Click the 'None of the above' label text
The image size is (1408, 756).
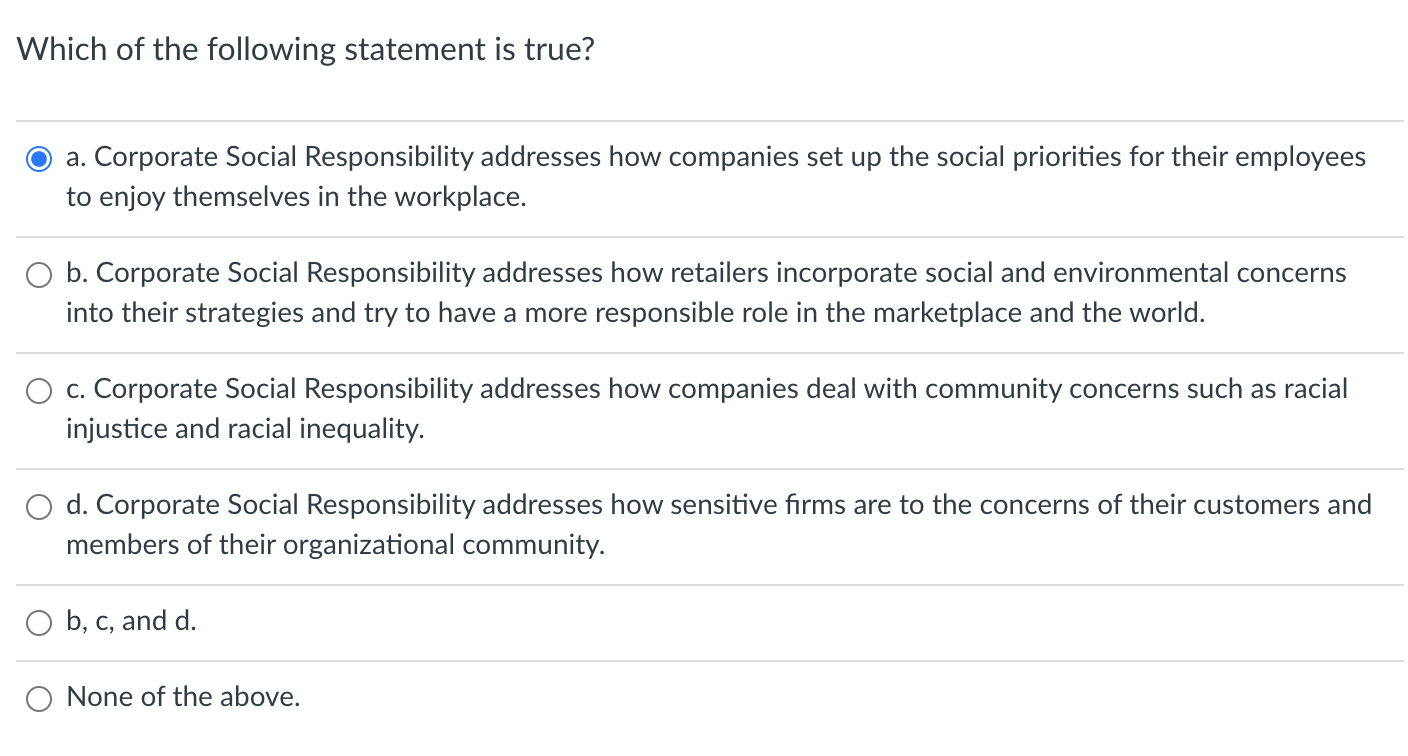[182, 697]
